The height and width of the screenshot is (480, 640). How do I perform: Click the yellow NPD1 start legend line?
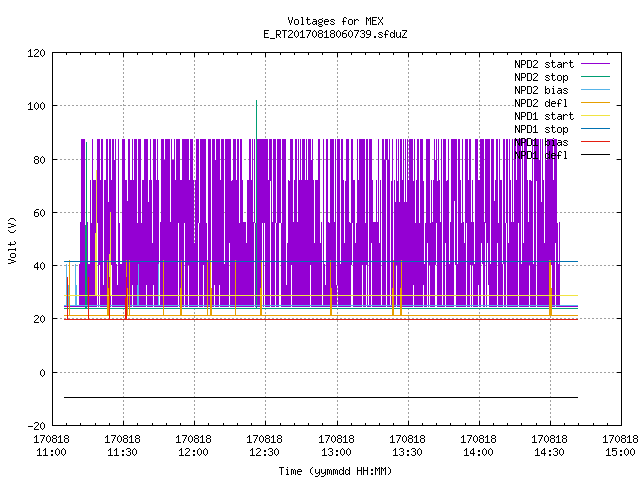point(595,116)
